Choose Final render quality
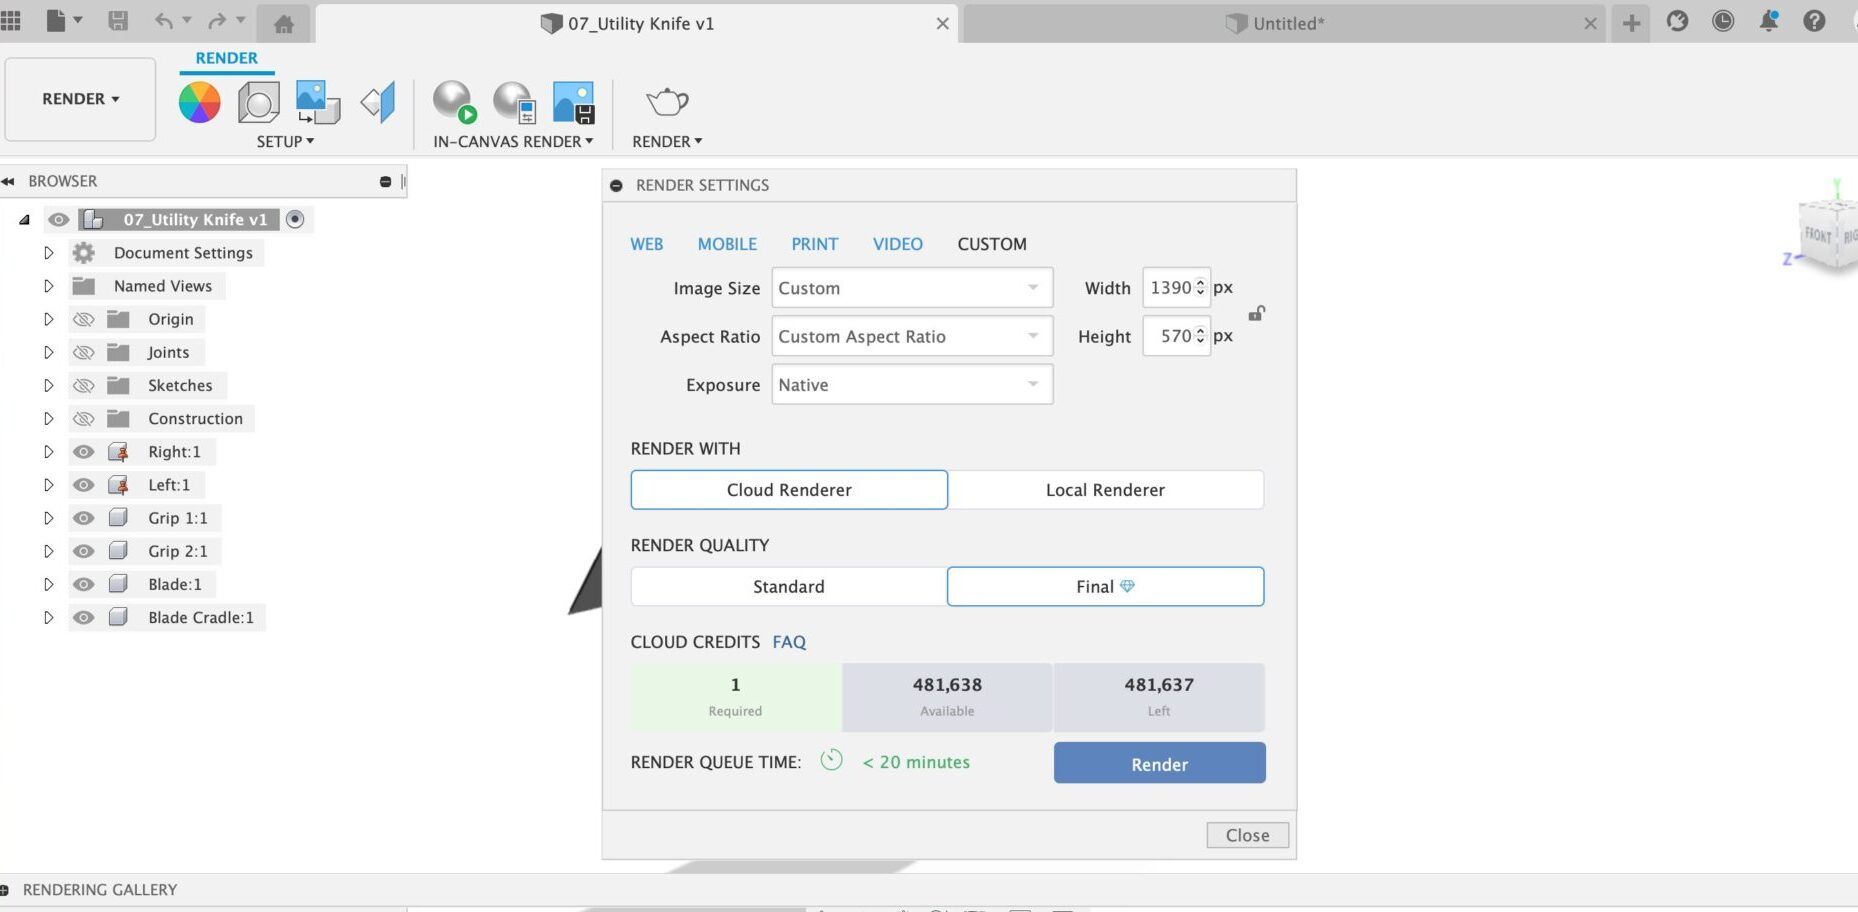1858x912 pixels. [x=1105, y=587]
